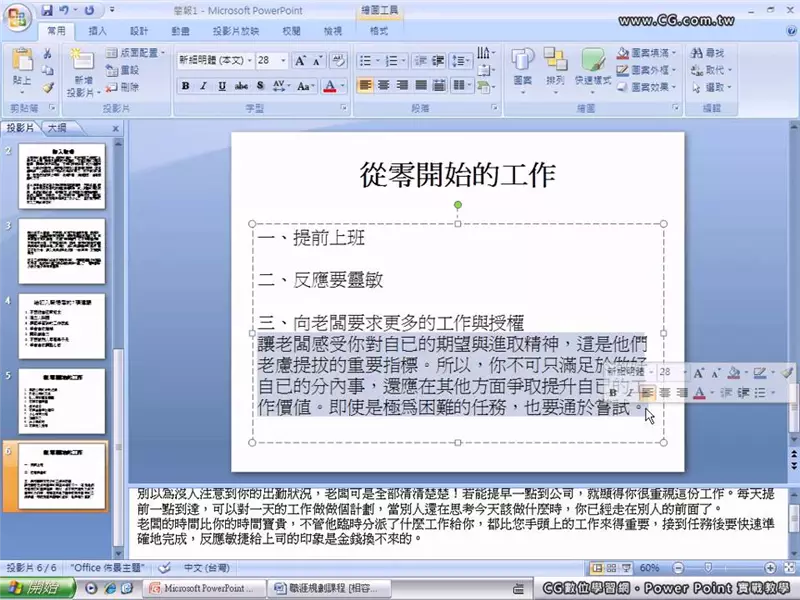Toggle bold formatting in the ribbon
The height and width of the screenshot is (600, 800).
pos(186,86)
